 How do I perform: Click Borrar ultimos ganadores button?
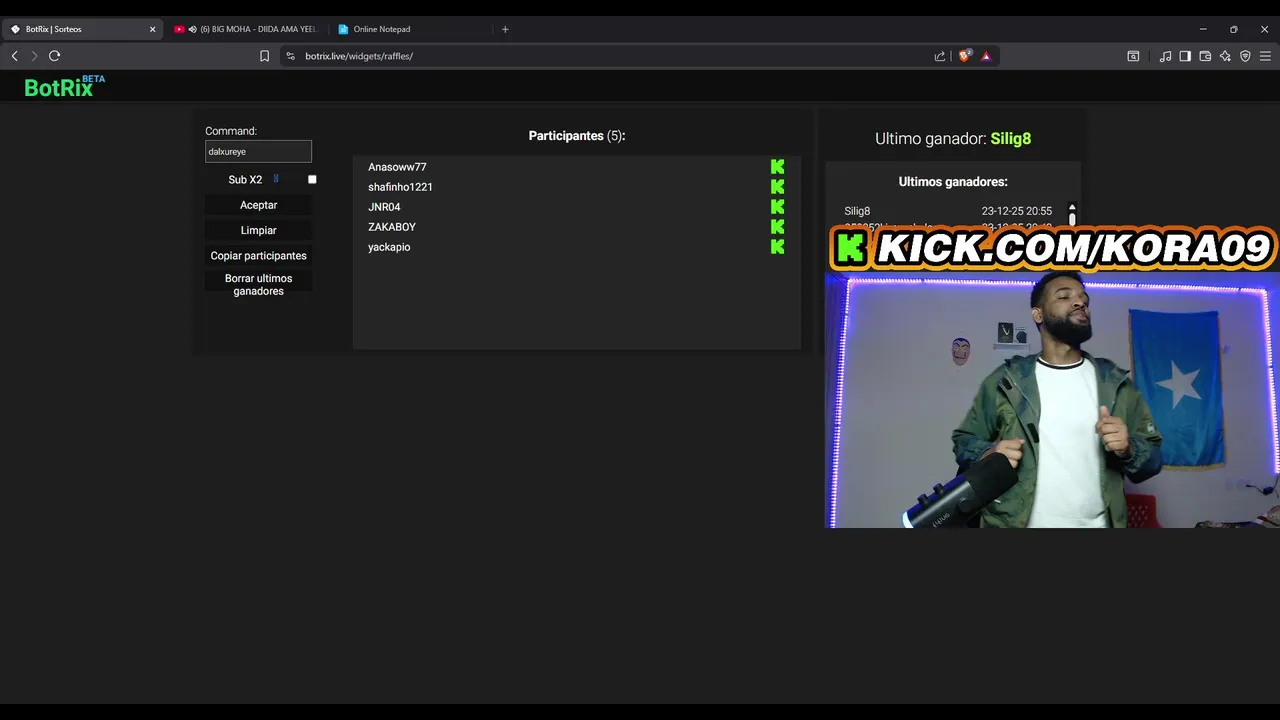[x=258, y=285]
